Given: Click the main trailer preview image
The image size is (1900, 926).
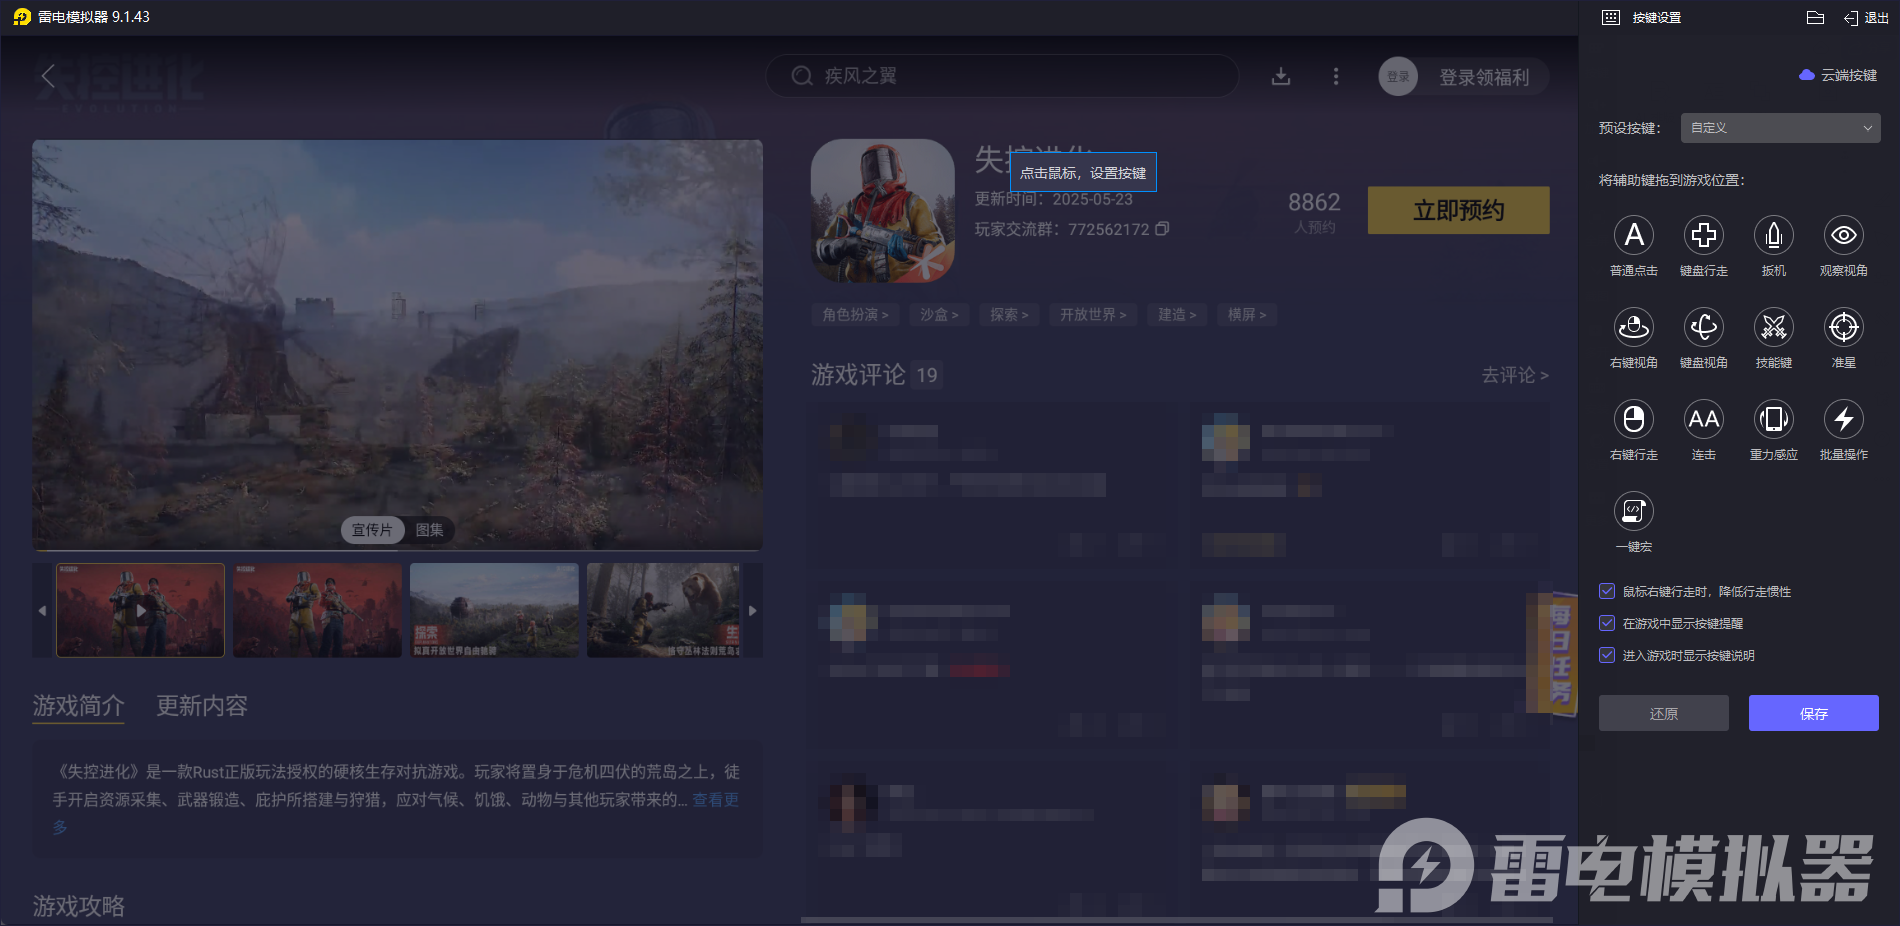Looking at the screenshot, I should point(397,345).
